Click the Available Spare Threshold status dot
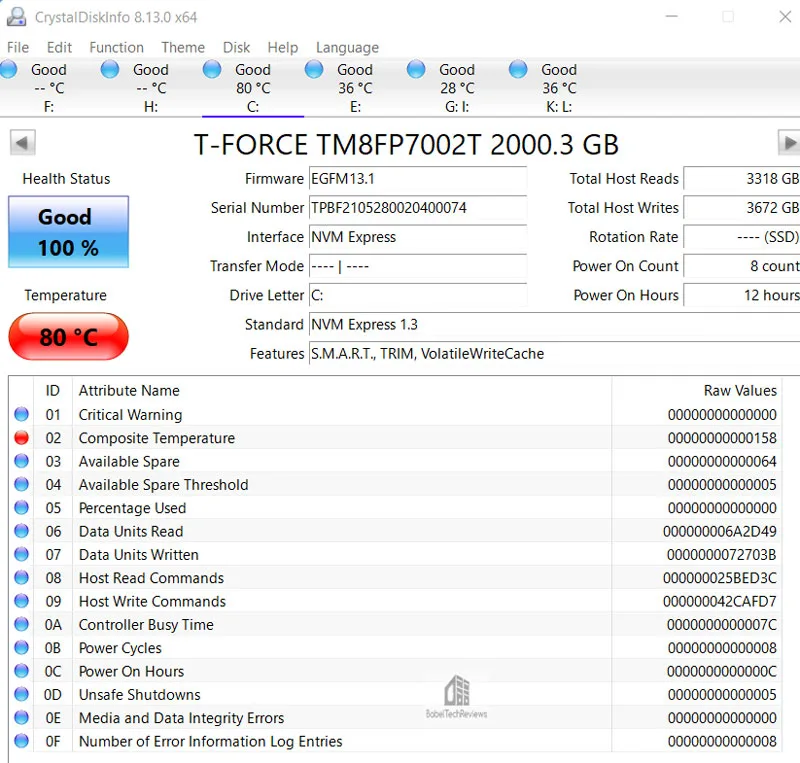 click(21, 484)
